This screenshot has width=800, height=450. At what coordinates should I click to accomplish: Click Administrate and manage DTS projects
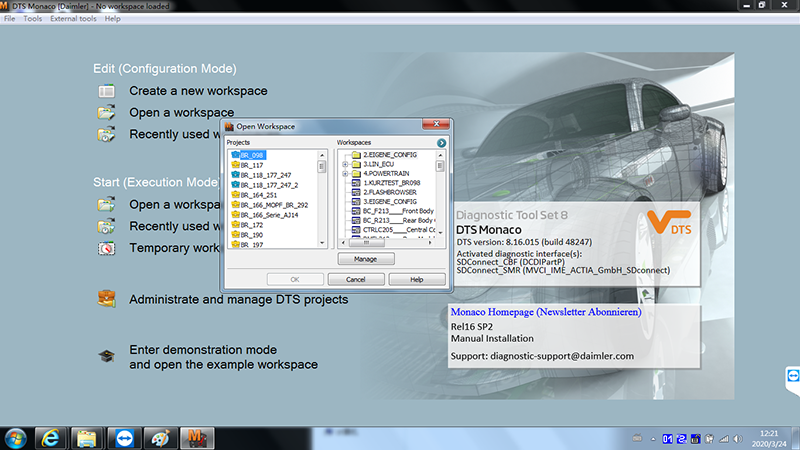pos(238,299)
